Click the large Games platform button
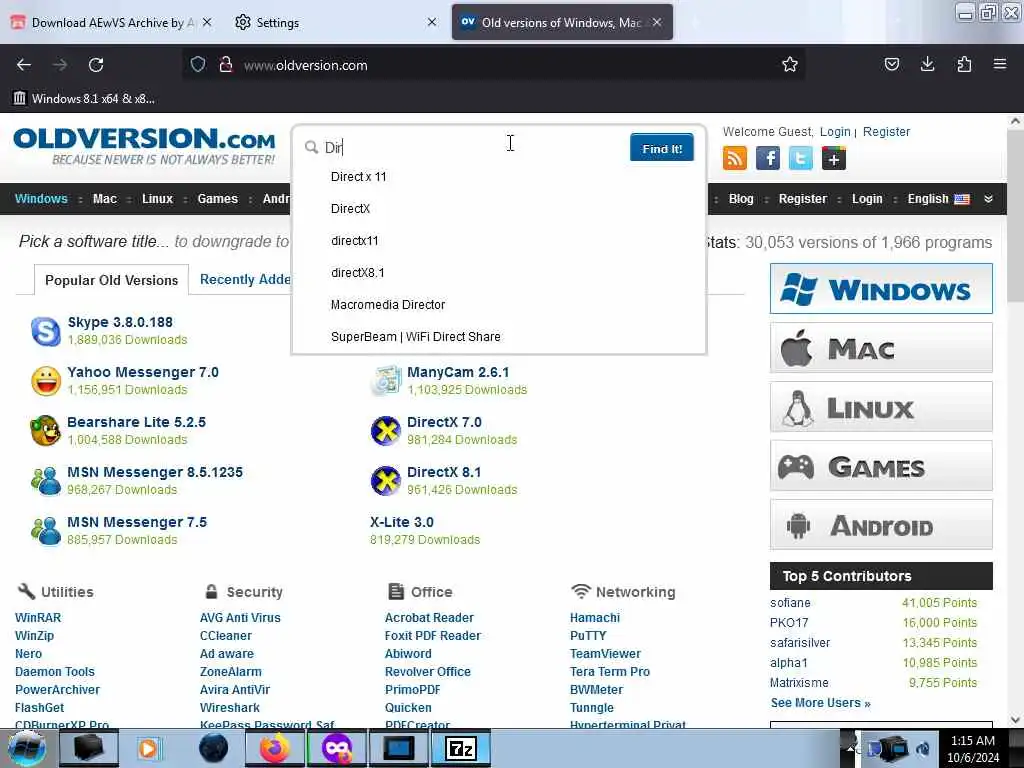This screenshot has height=768, width=1024. (x=881, y=466)
